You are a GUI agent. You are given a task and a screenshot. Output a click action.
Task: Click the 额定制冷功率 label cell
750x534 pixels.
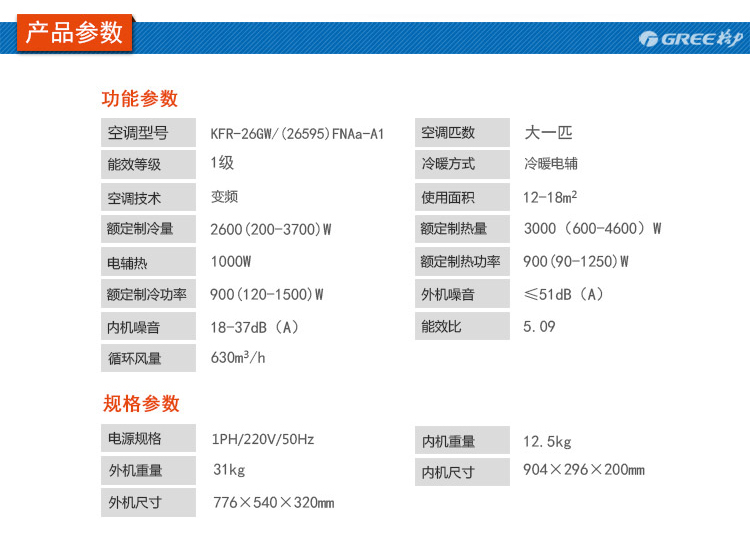[x=148, y=293]
